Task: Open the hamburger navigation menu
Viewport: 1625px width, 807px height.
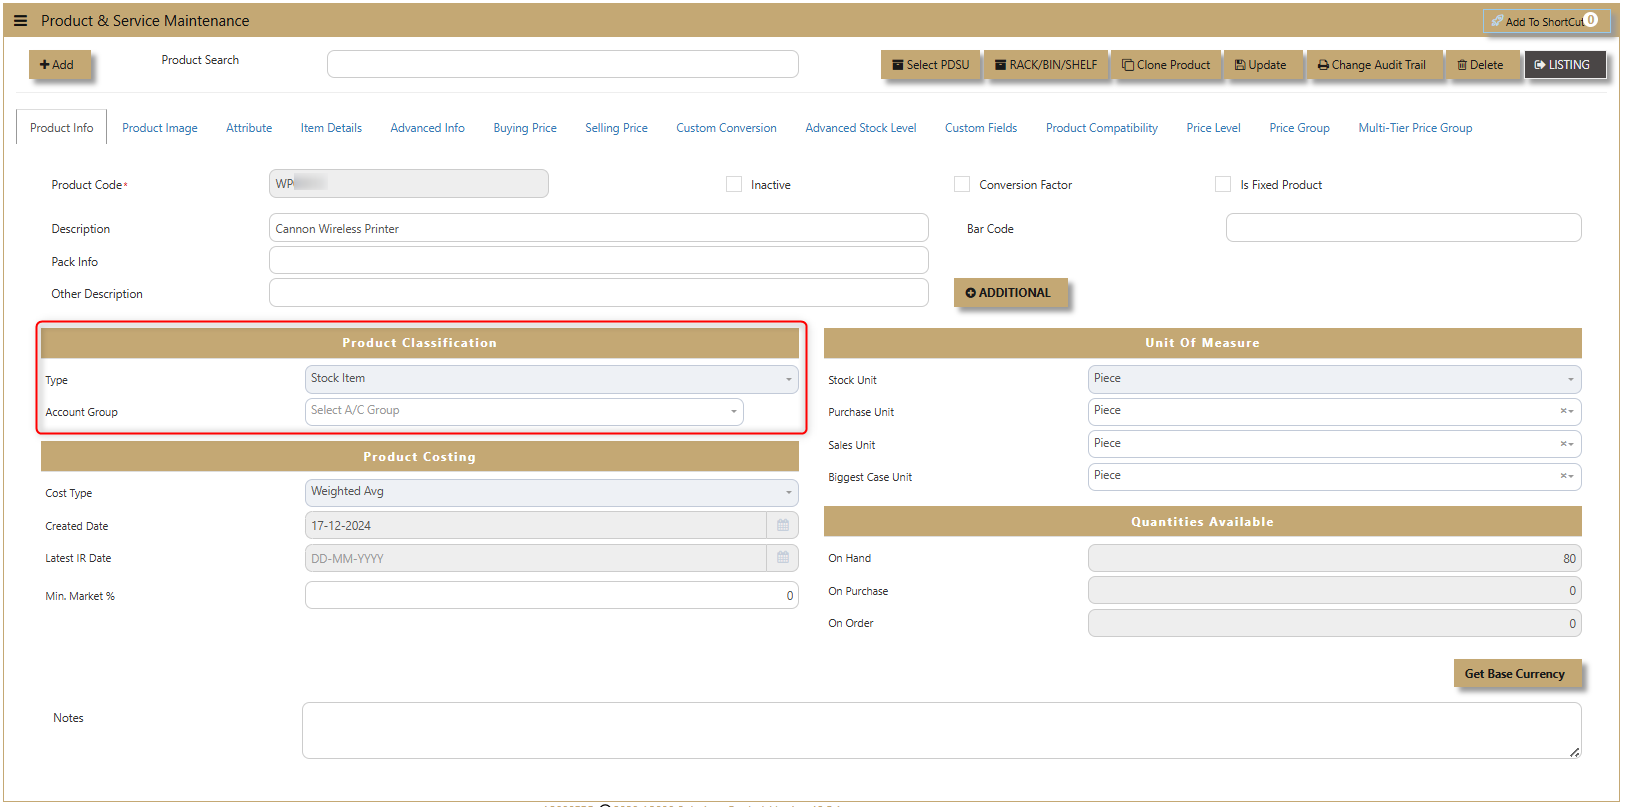Action: pyautogui.click(x=20, y=21)
